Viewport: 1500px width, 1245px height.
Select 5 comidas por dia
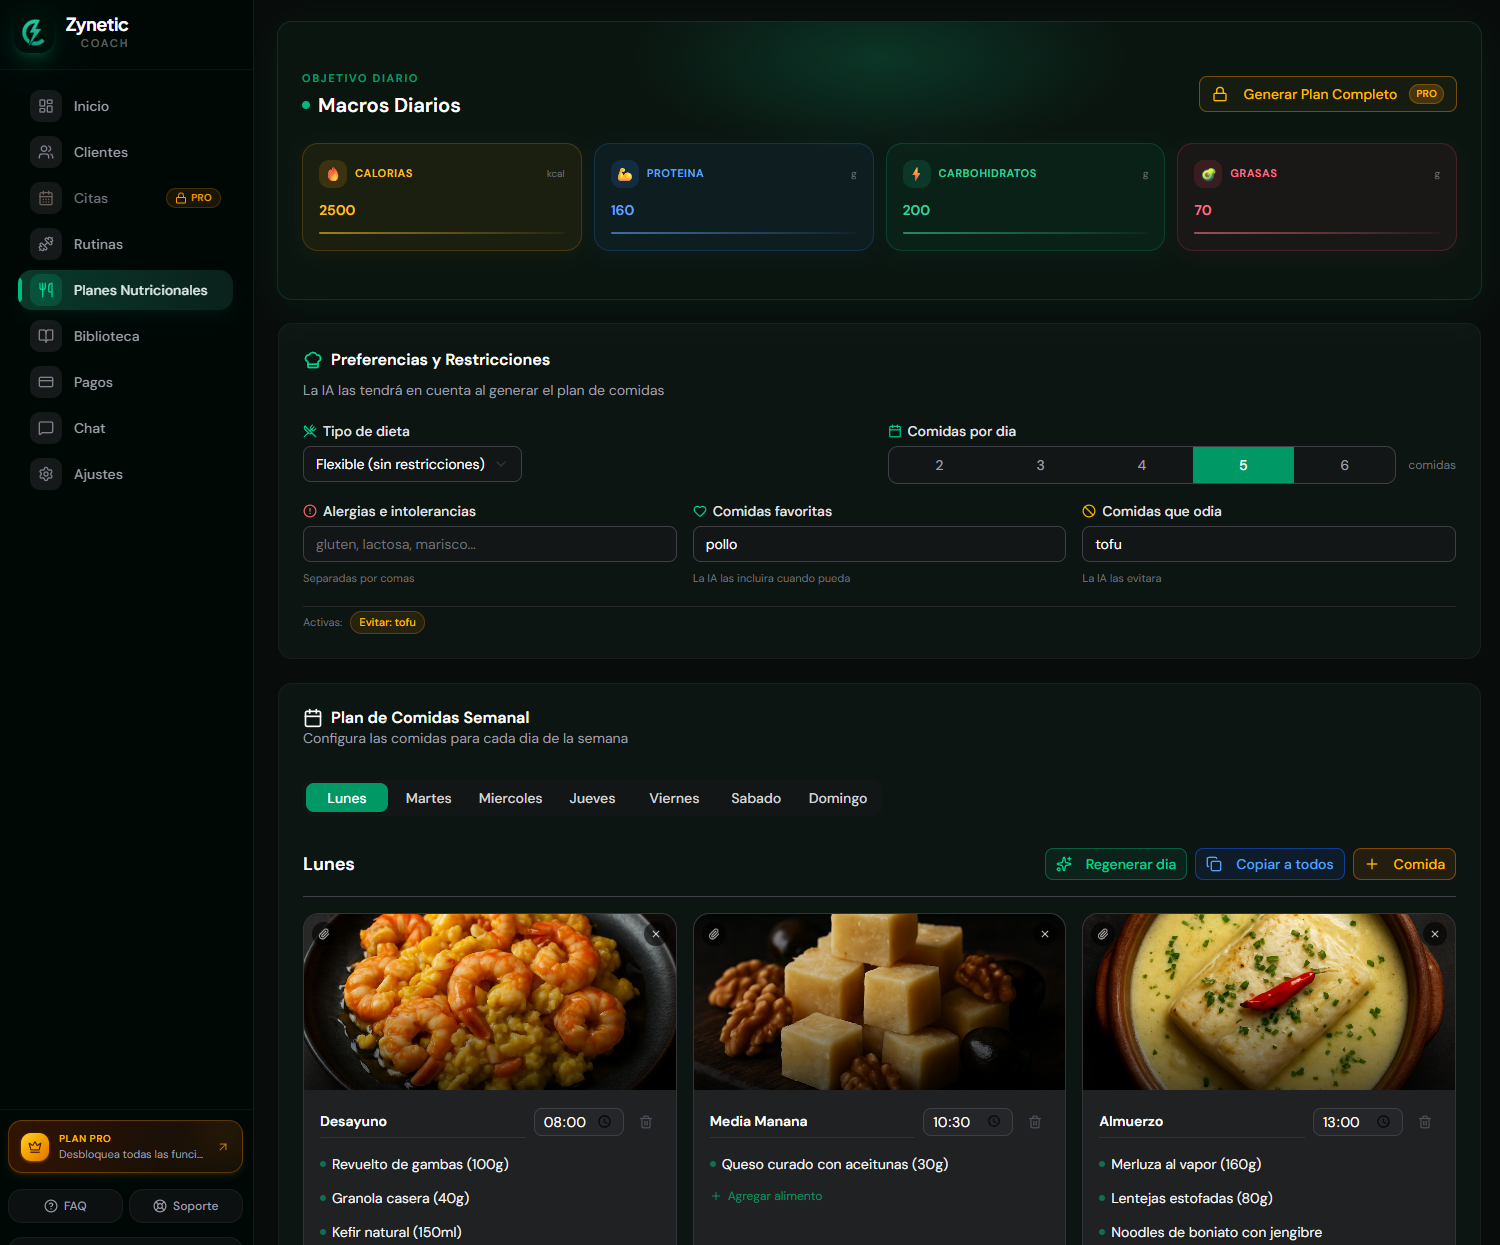coord(1243,465)
